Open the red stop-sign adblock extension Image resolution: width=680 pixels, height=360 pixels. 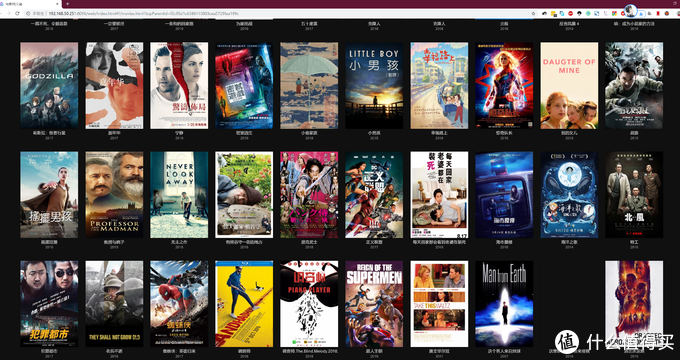click(571, 13)
